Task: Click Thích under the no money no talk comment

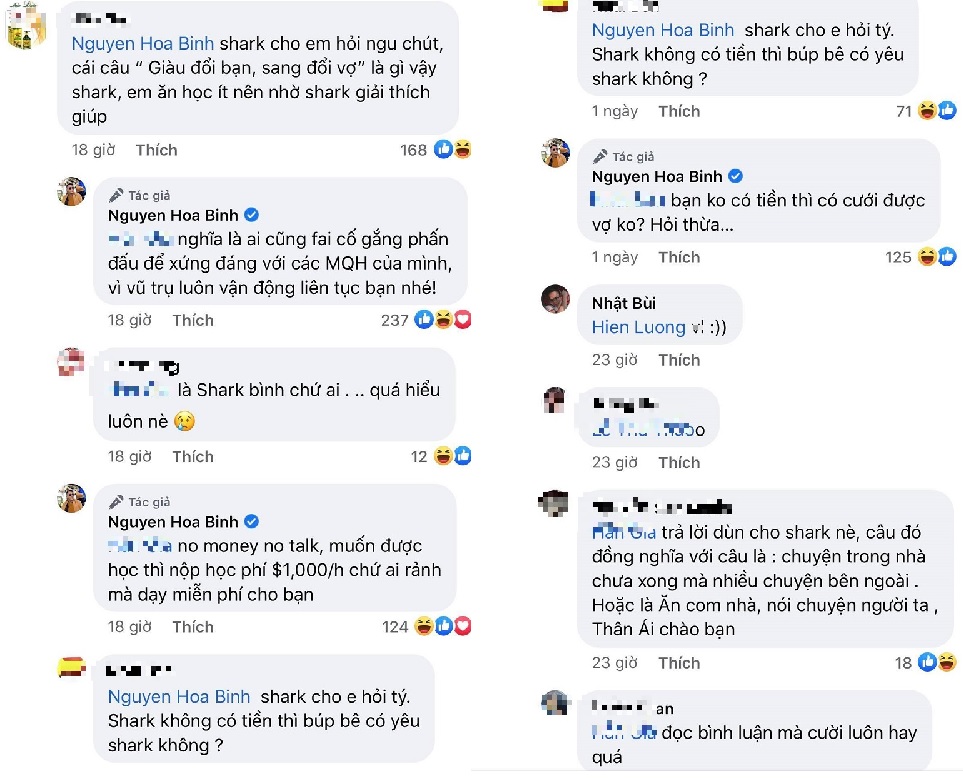Action: pyautogui.click(x=192, y=627)
